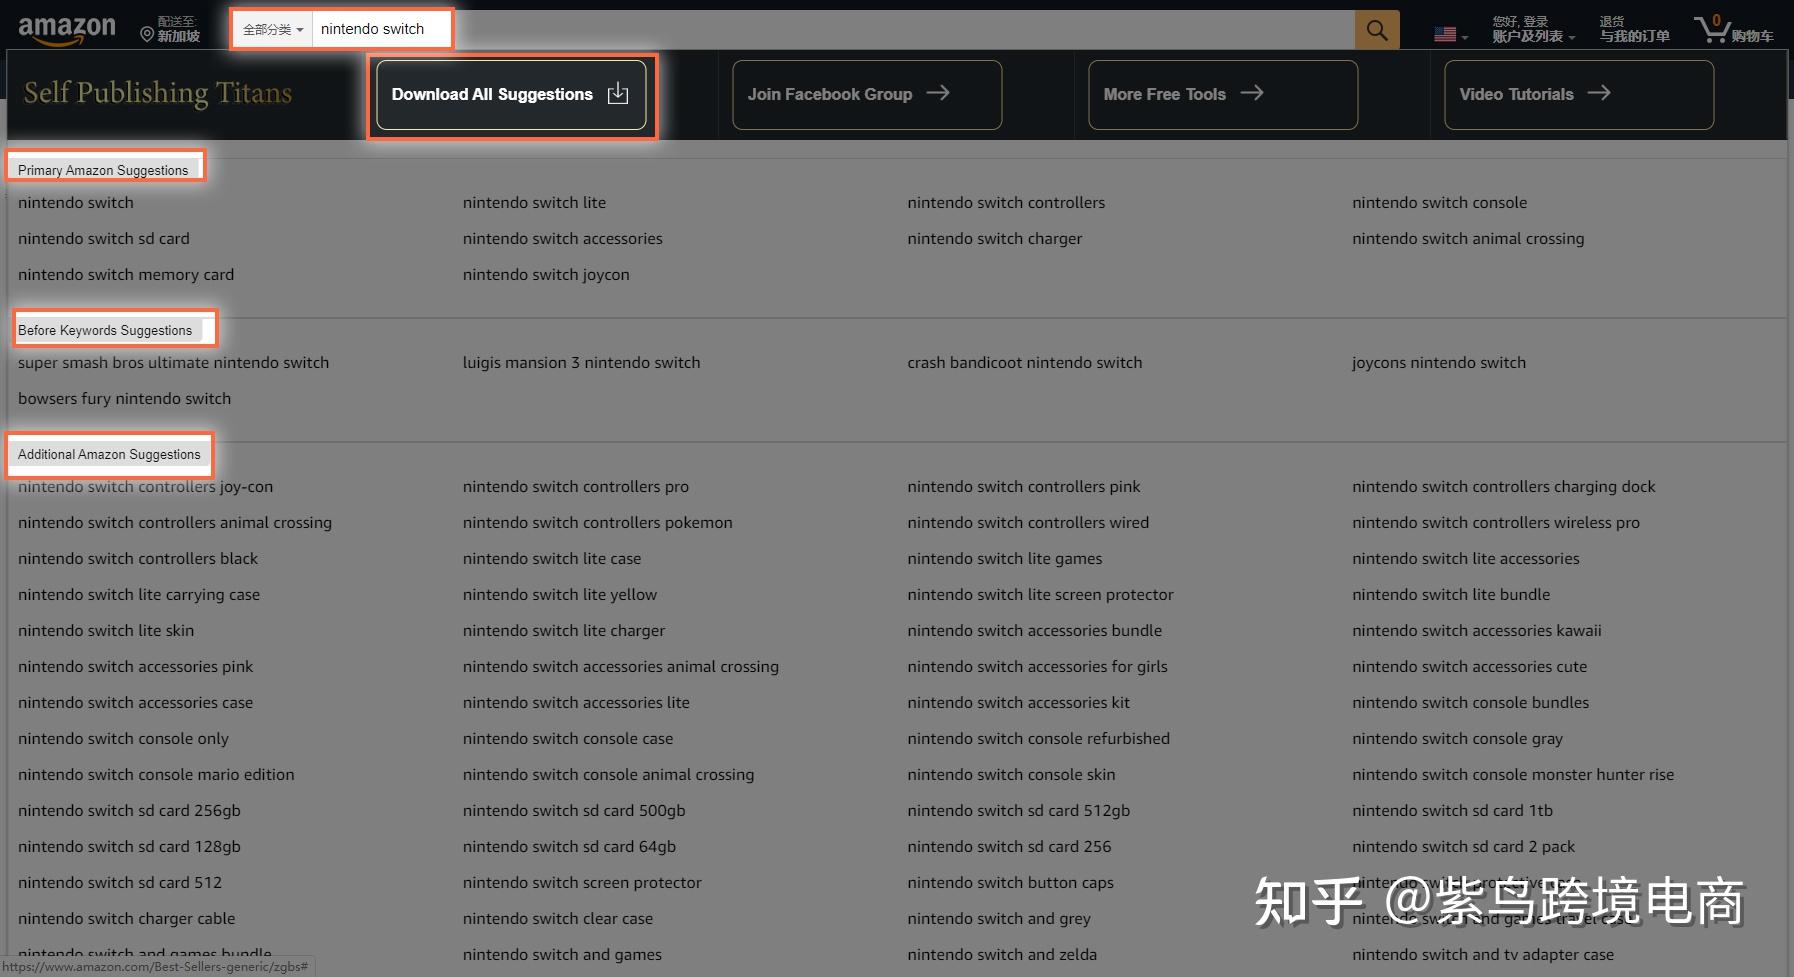
Task: Select nintendo switch console only
Action: coord(123,738)
